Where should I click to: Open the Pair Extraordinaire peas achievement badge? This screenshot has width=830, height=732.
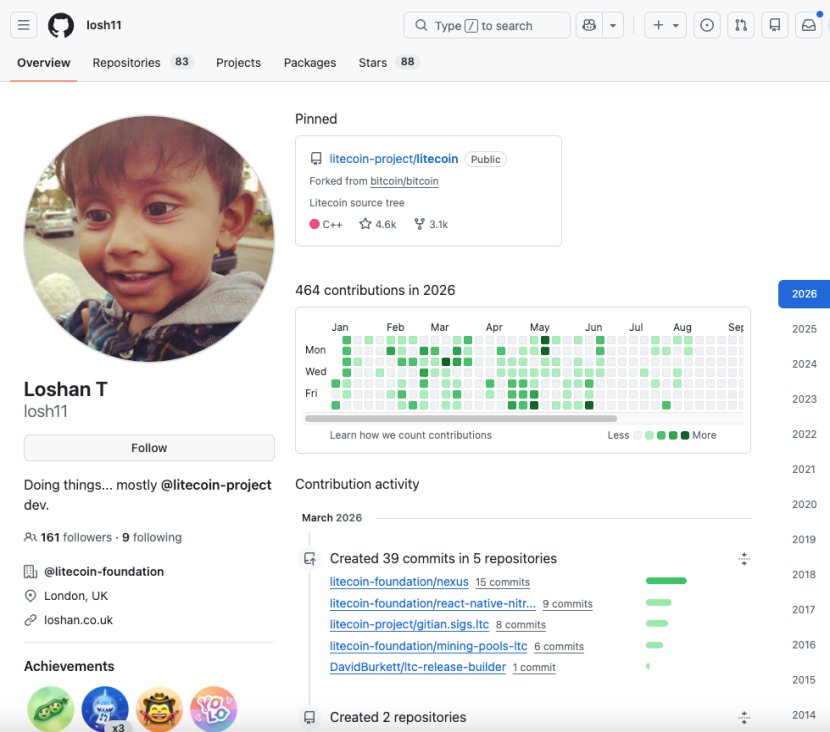(x=51, y=709)
